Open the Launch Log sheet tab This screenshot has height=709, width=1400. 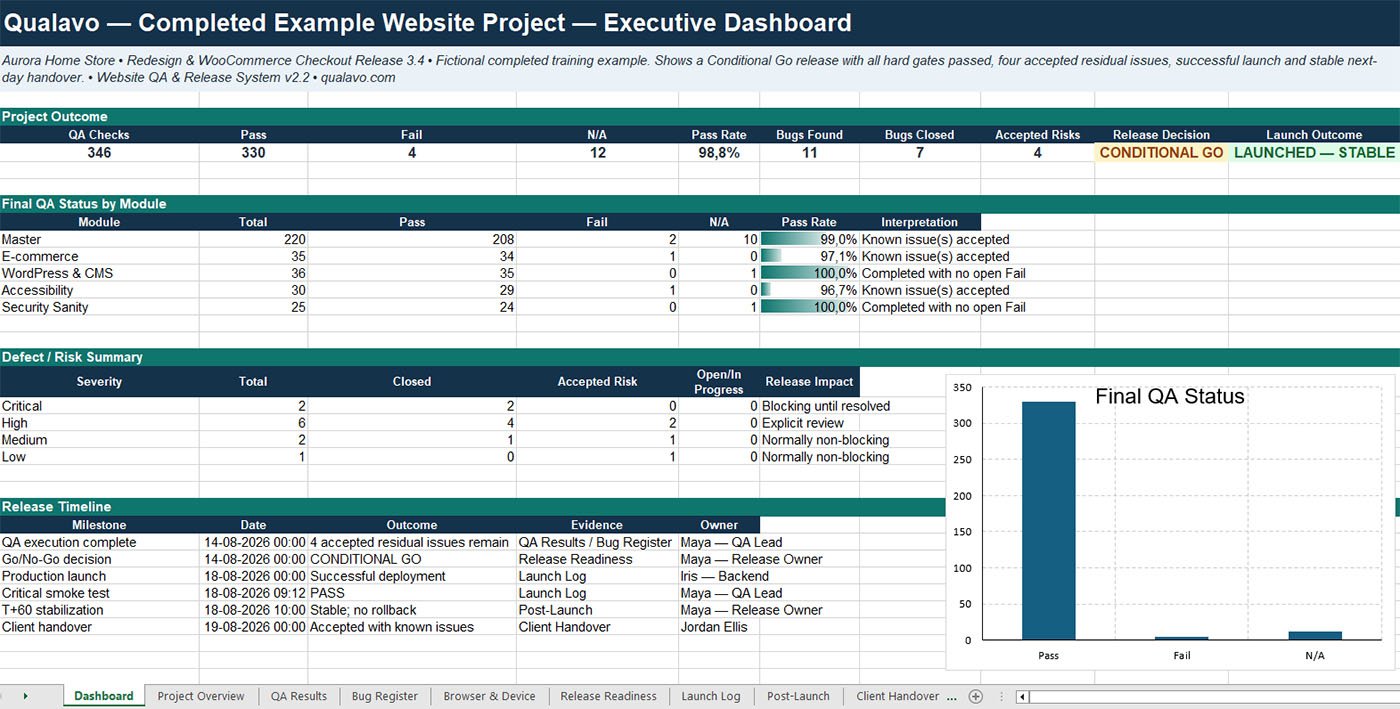pos(711,696)
